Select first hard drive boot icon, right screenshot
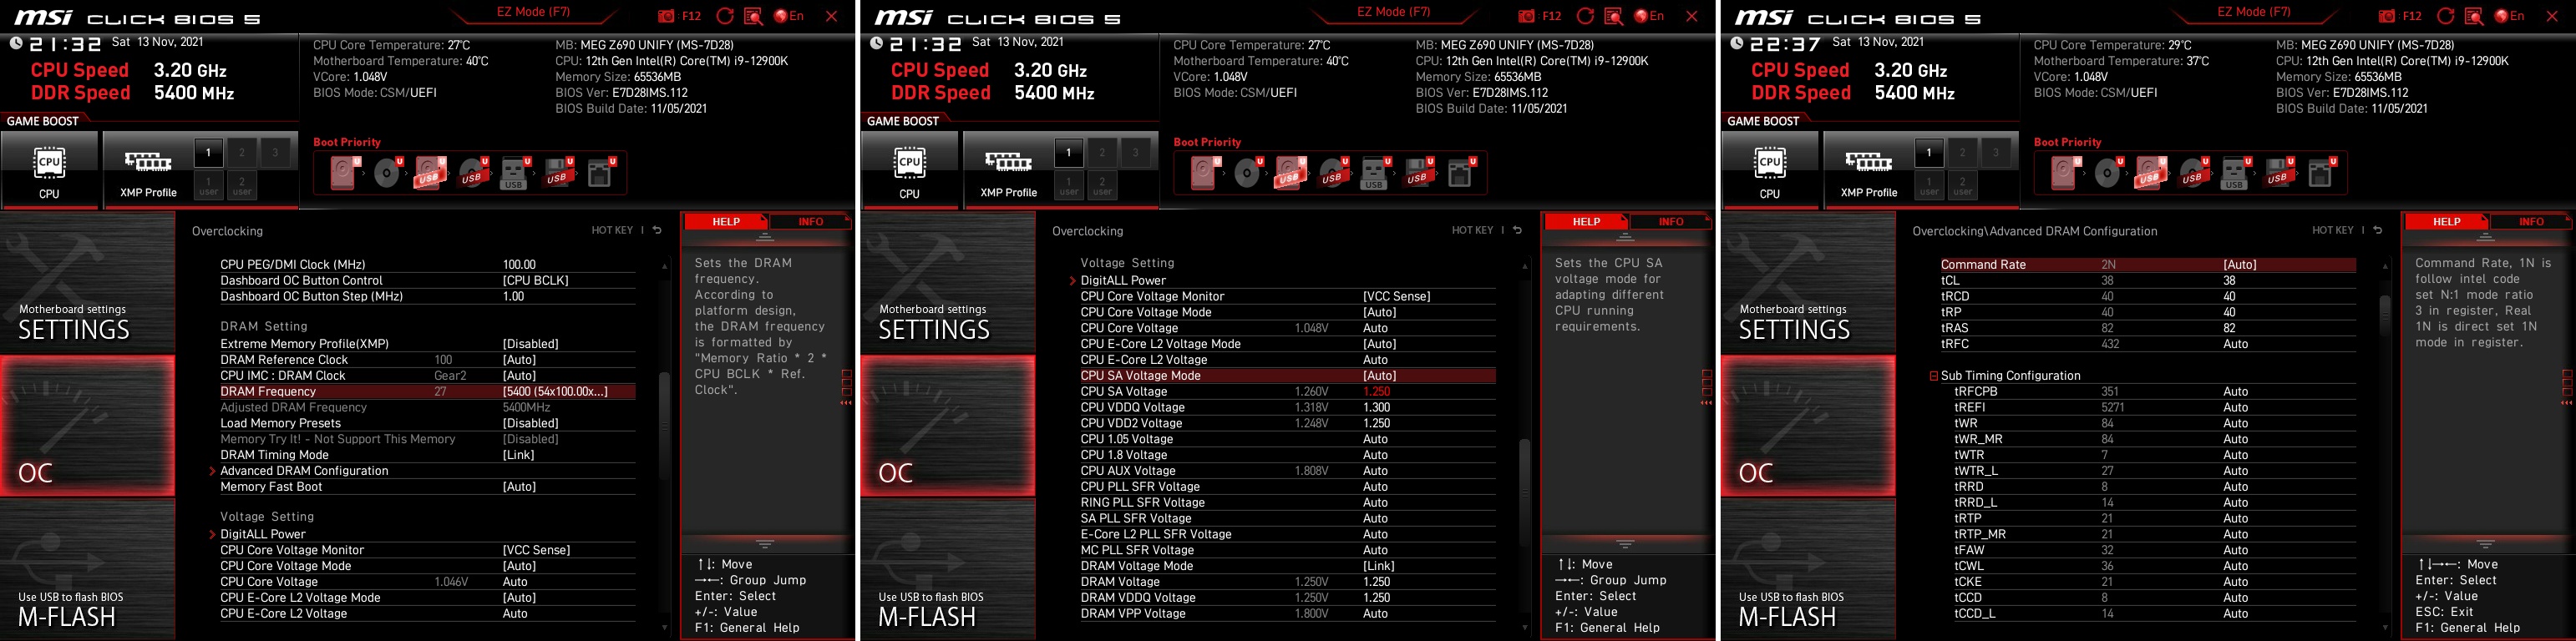This screenshot has width=2576, height=641. coord(2065,173)
